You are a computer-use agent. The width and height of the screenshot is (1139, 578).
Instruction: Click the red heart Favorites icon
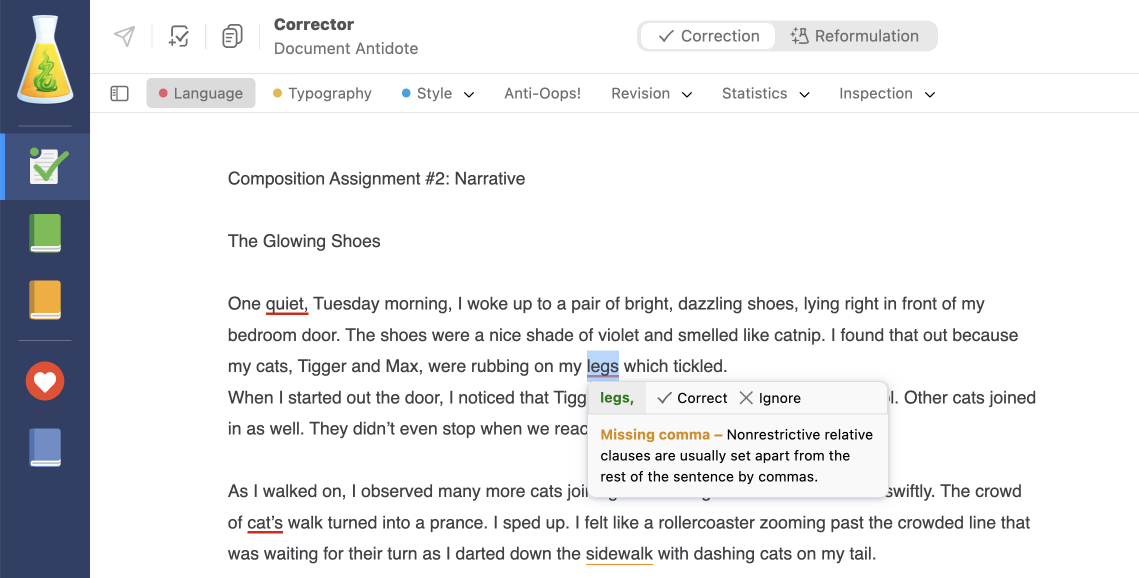44,381
